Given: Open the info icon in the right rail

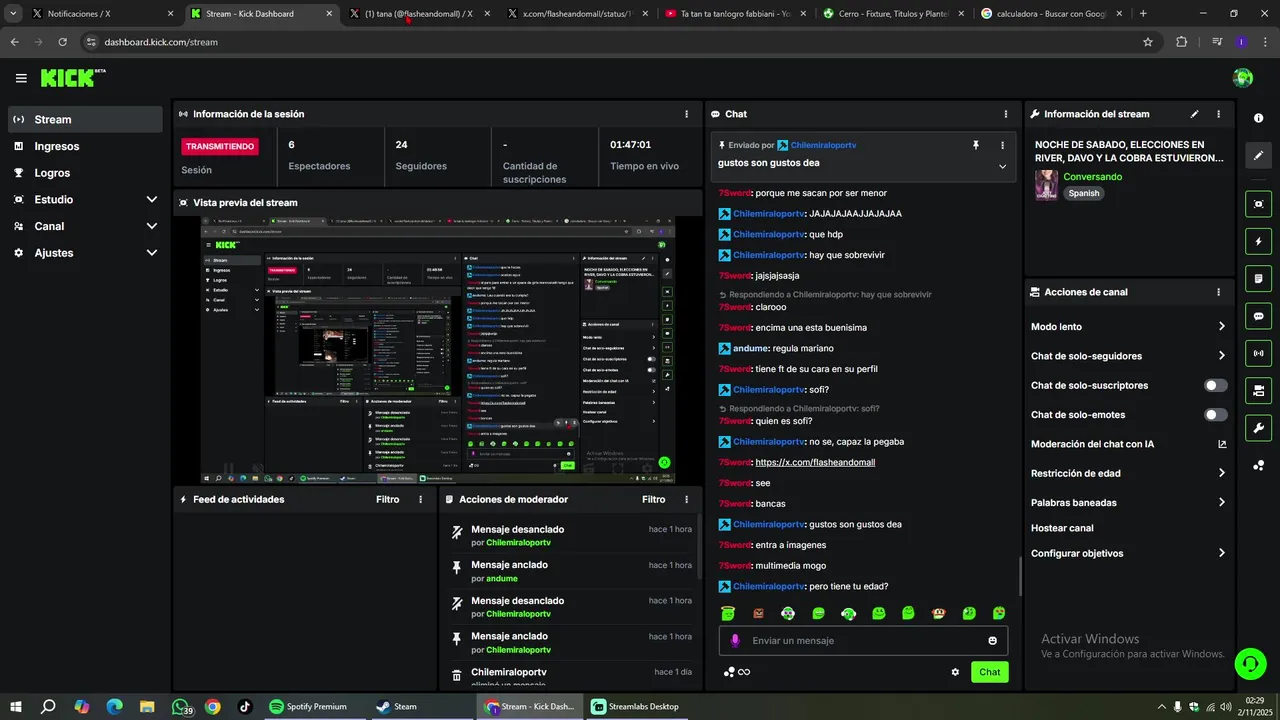Looking at the screenshot, I should (x=1258, y=118).
